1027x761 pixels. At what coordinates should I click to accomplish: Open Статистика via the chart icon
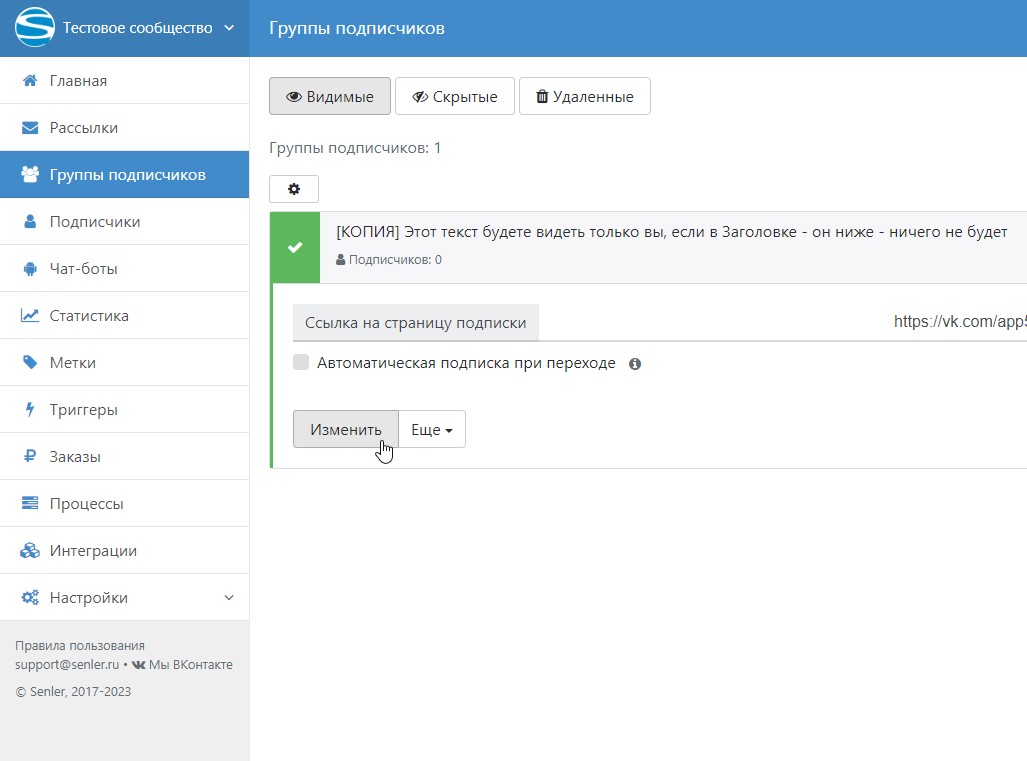(30, 316)
